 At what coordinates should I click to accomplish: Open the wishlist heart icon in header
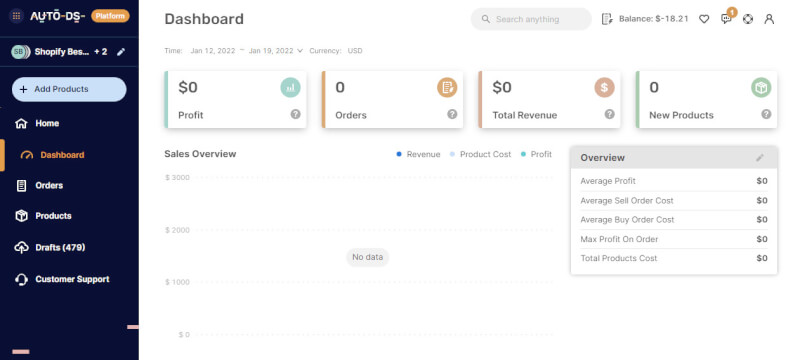pos(704,19)
